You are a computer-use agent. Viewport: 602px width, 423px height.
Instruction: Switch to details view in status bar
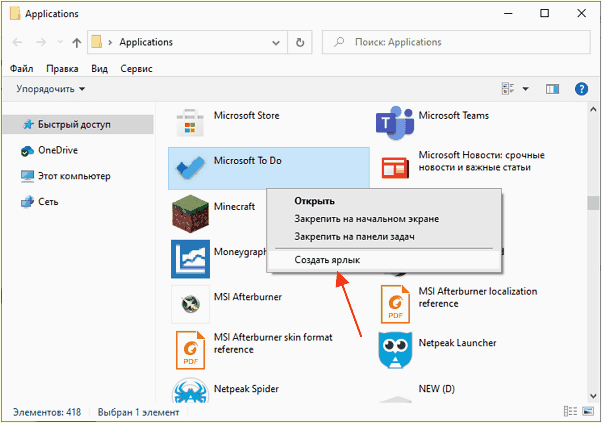tap(570, 411)
